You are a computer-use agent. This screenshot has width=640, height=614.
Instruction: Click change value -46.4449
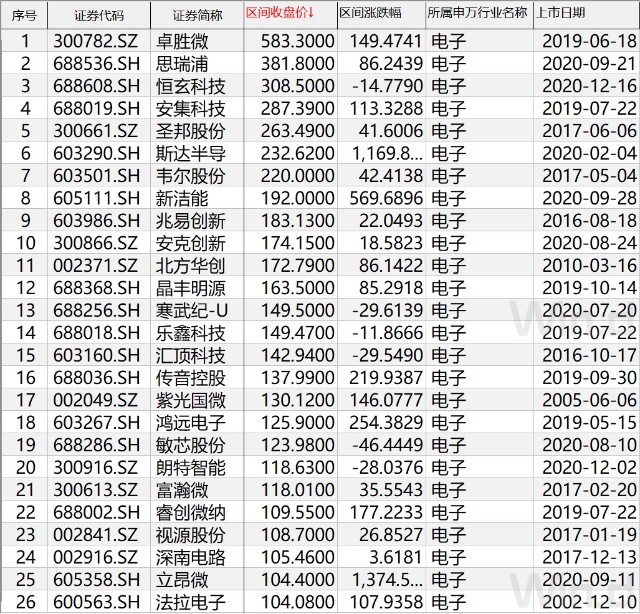(x=387, y=445)
